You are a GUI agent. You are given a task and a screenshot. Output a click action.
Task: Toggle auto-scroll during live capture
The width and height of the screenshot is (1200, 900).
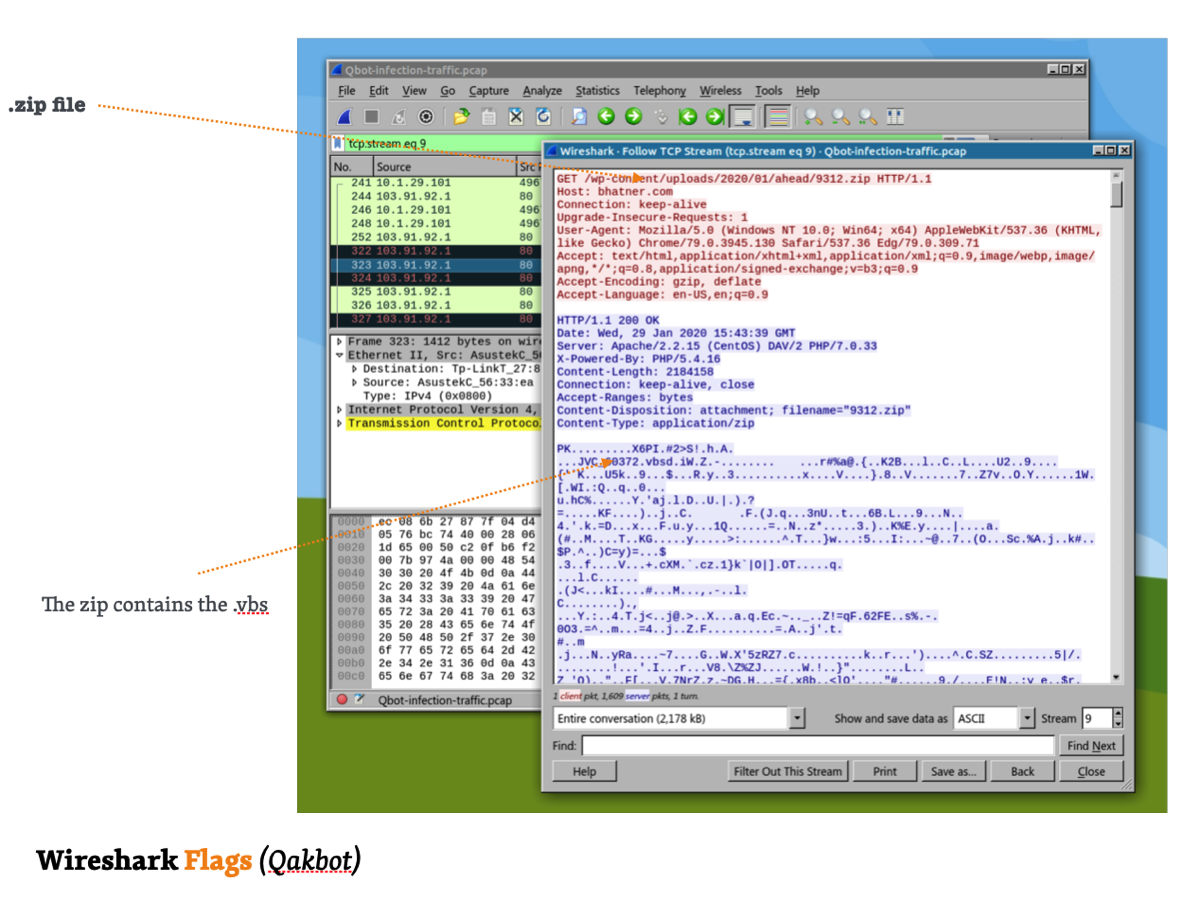(742, 117)
